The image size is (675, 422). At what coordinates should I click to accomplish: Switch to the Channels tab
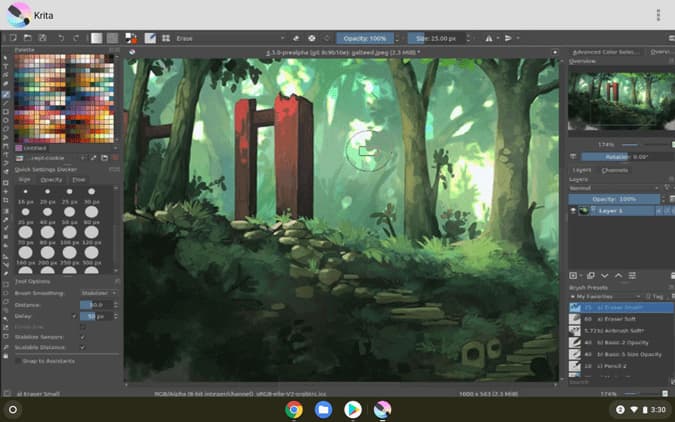614,170
